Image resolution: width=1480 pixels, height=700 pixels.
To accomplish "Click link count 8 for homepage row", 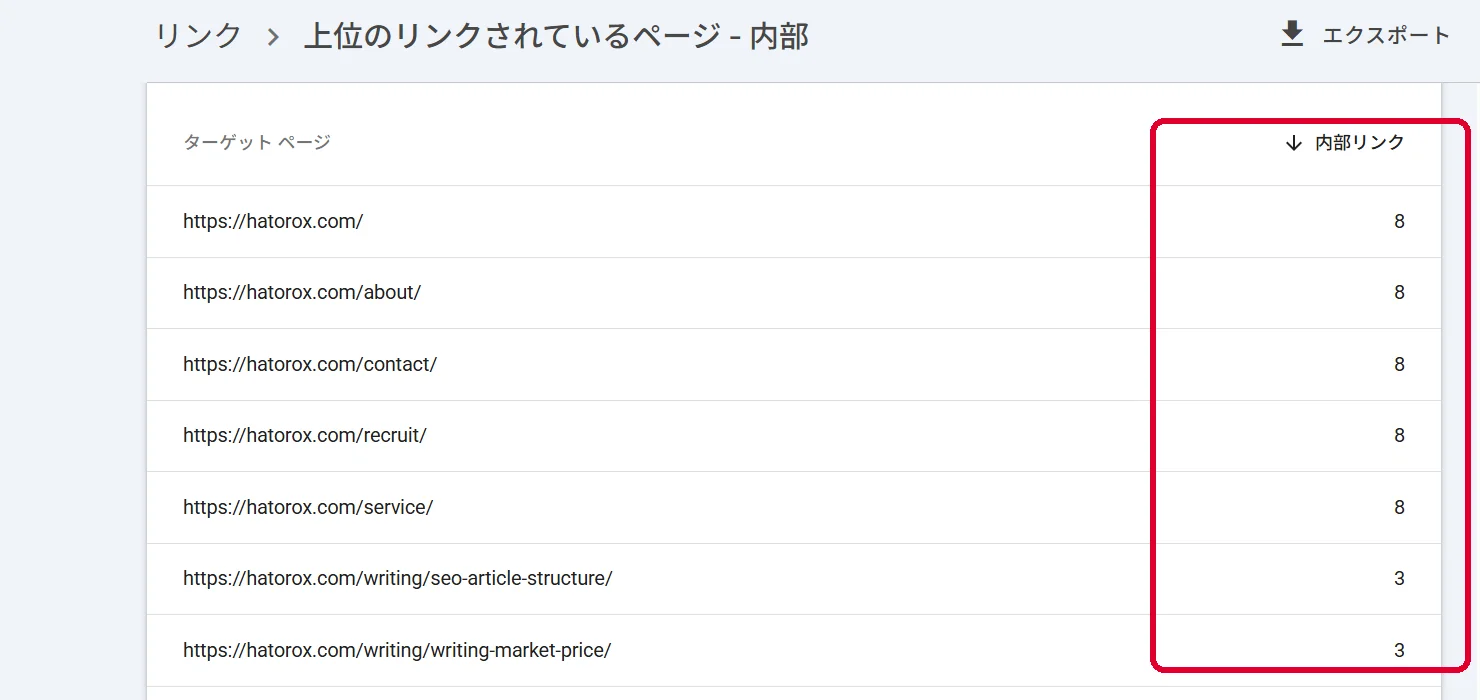I will 1399,222.
